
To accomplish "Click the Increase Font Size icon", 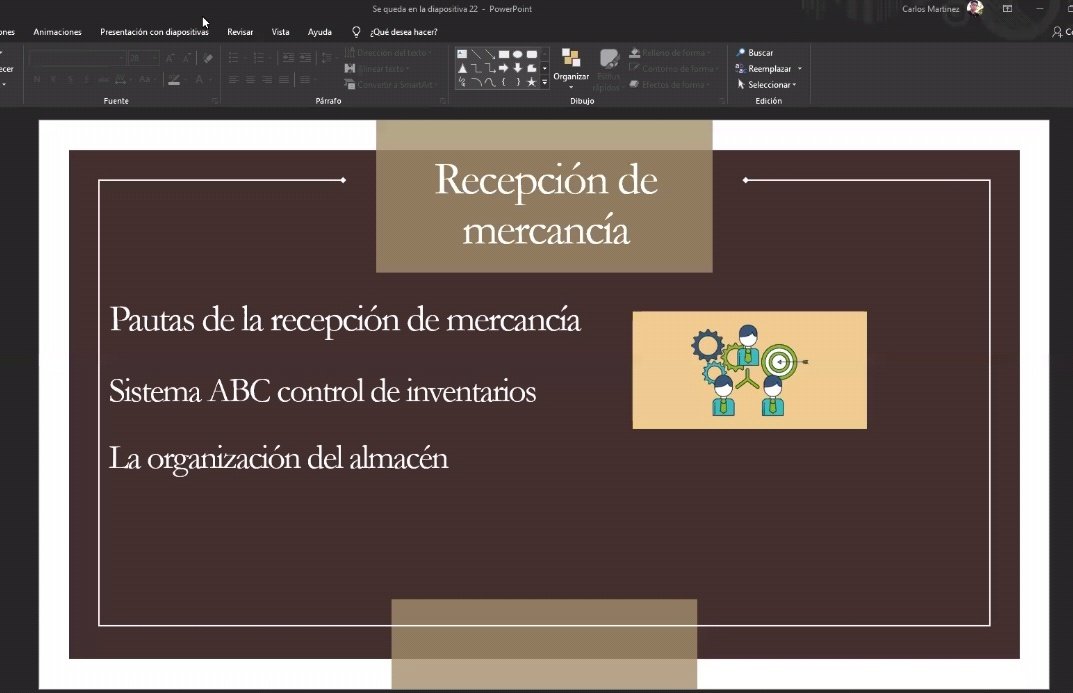I will [170, 59].
